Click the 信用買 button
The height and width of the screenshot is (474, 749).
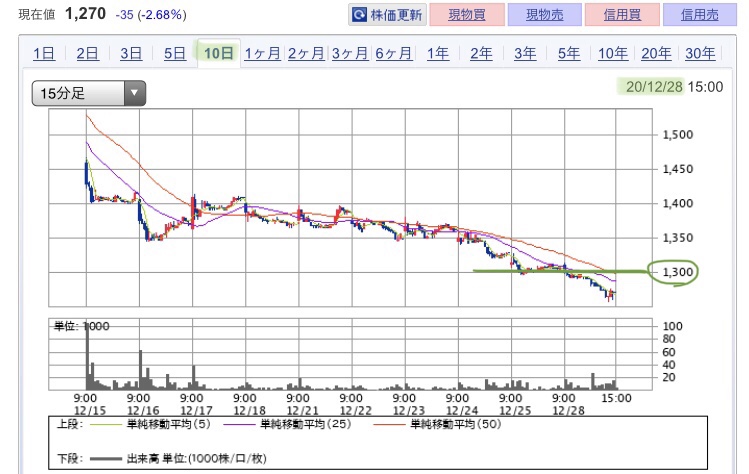[x=622, y=15]
